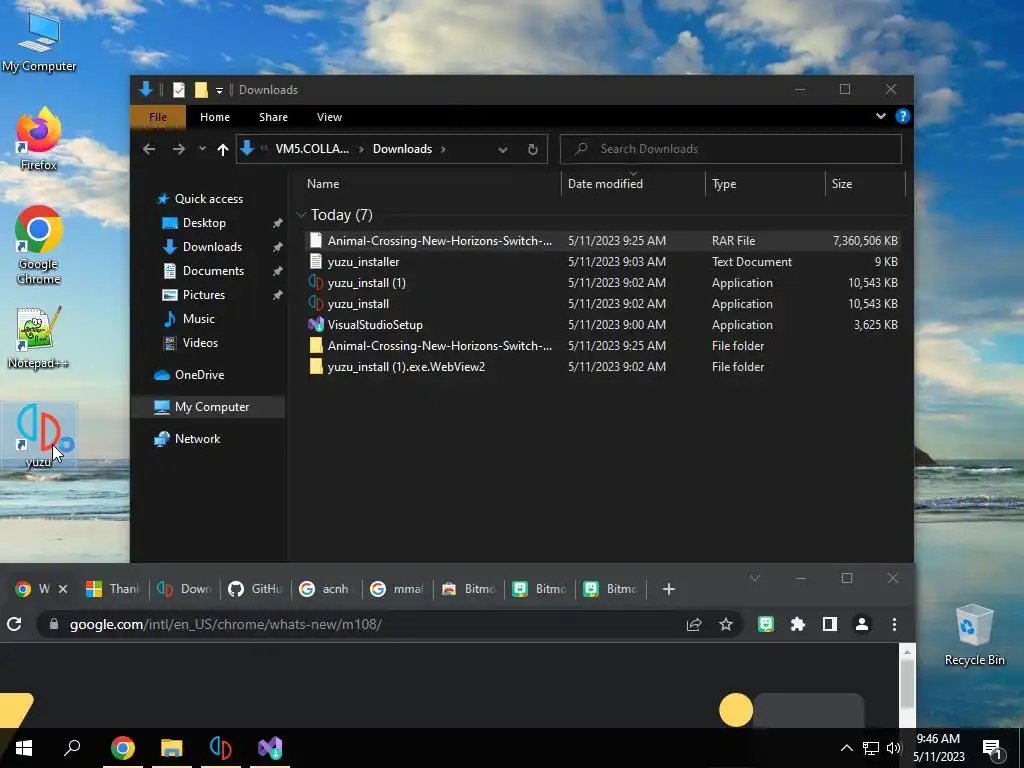Open the Customize Quick Access Toolbar dropdown
Image resolution: width=1024 pixels, height=768 pixels.
pyautogui.click(x=219, y=90)
